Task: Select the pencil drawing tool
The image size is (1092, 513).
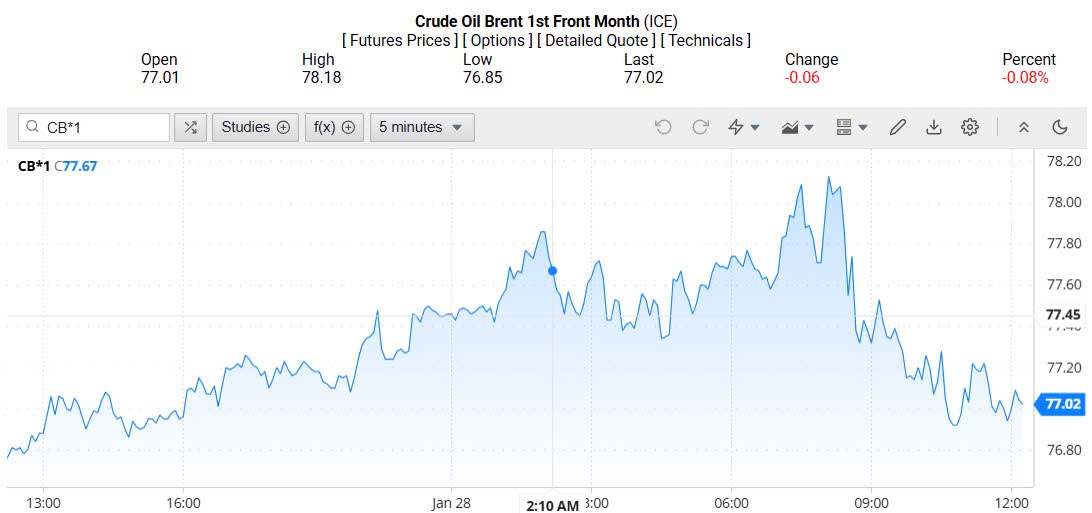Action: coord(897,127)
